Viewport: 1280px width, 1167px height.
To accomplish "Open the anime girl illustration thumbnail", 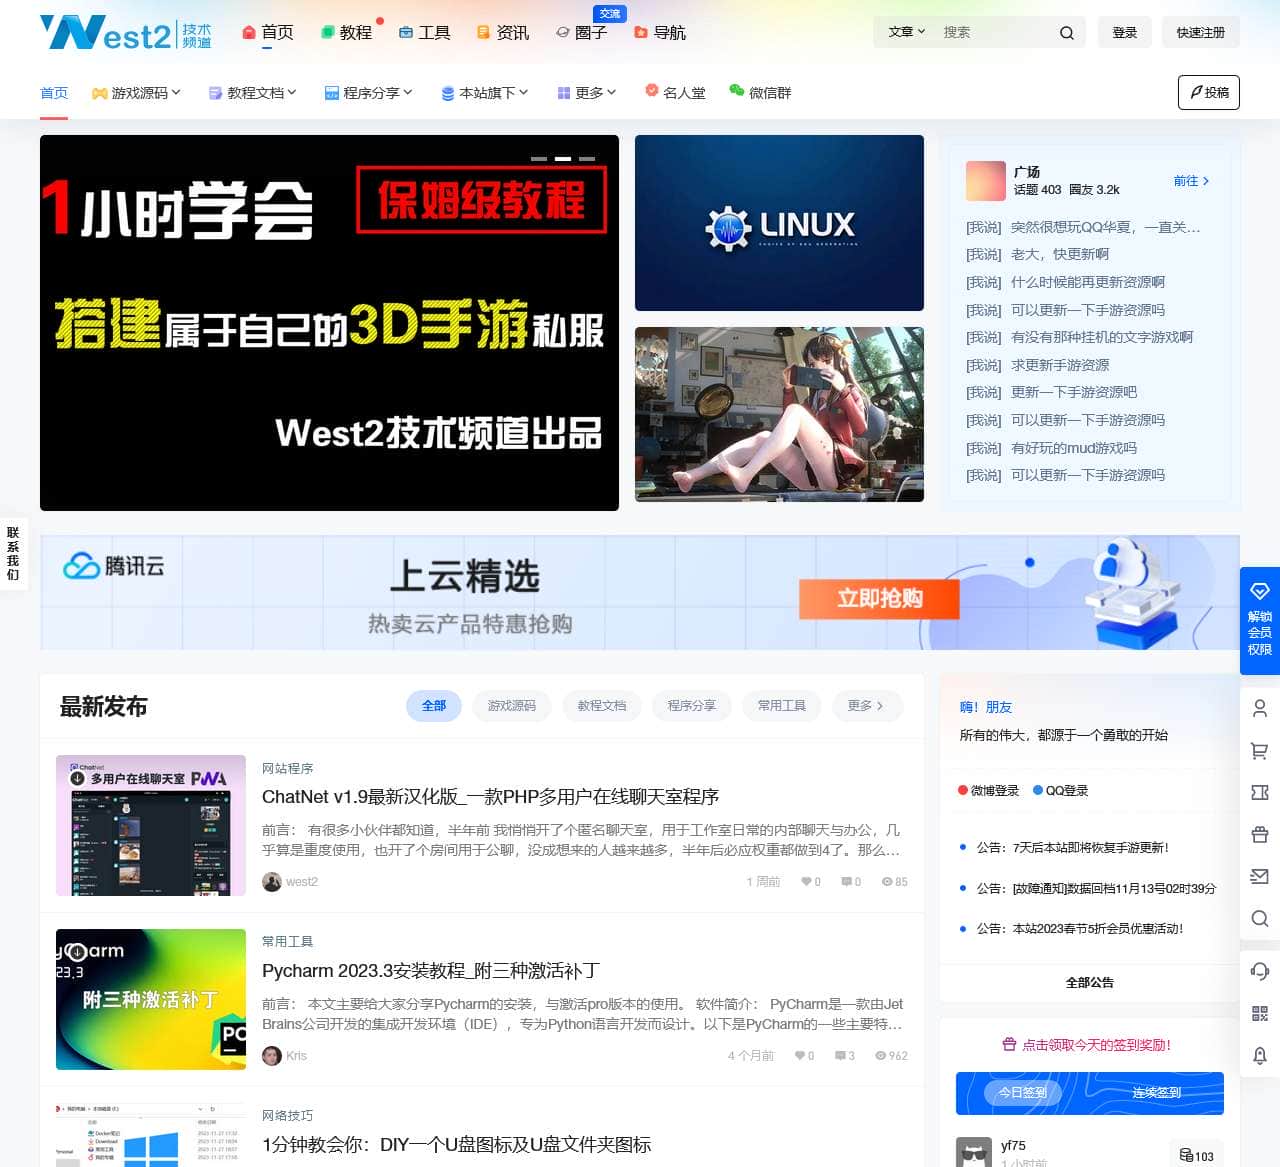I will pyautogui.click(x=779, y=414).
